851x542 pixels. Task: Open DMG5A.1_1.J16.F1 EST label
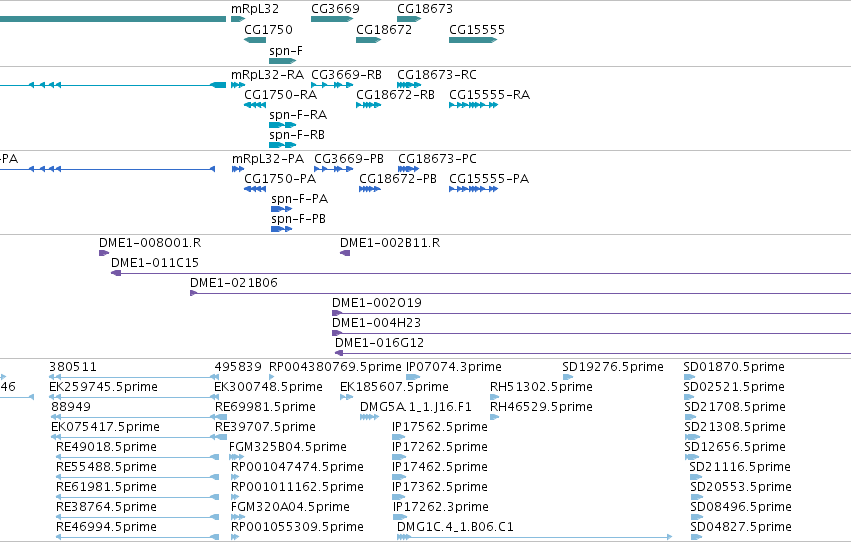pos(415,407)
